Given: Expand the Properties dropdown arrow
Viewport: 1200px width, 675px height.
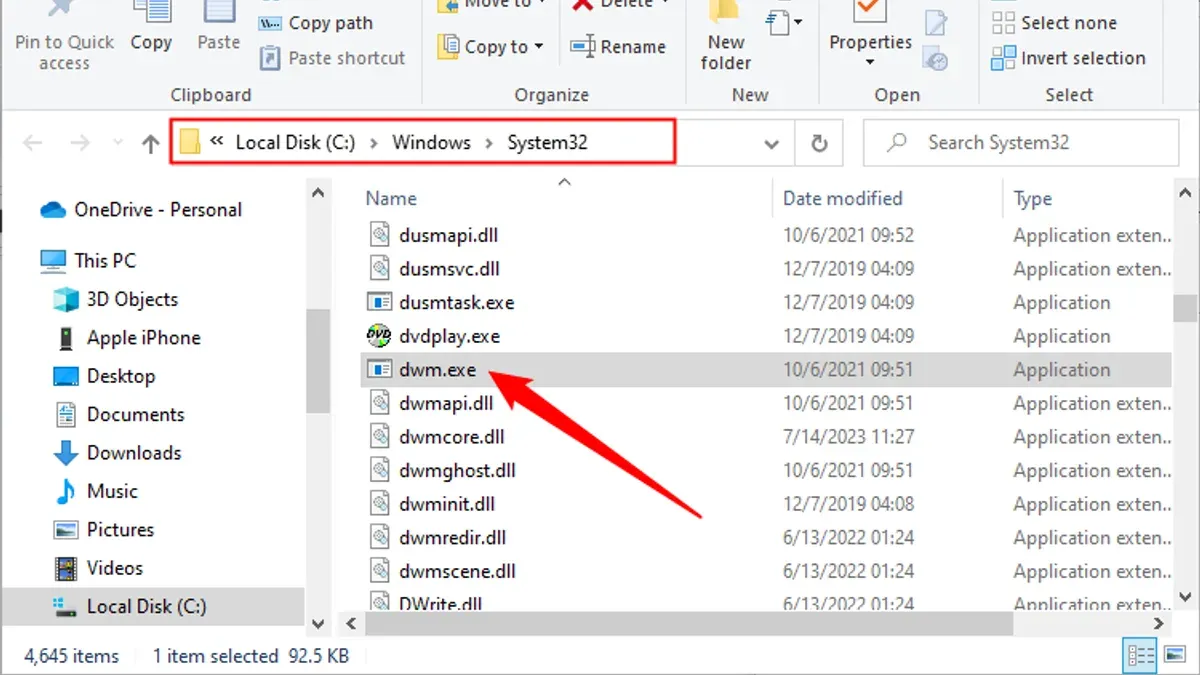Looking at the screenshot, I should pos(870,62).
